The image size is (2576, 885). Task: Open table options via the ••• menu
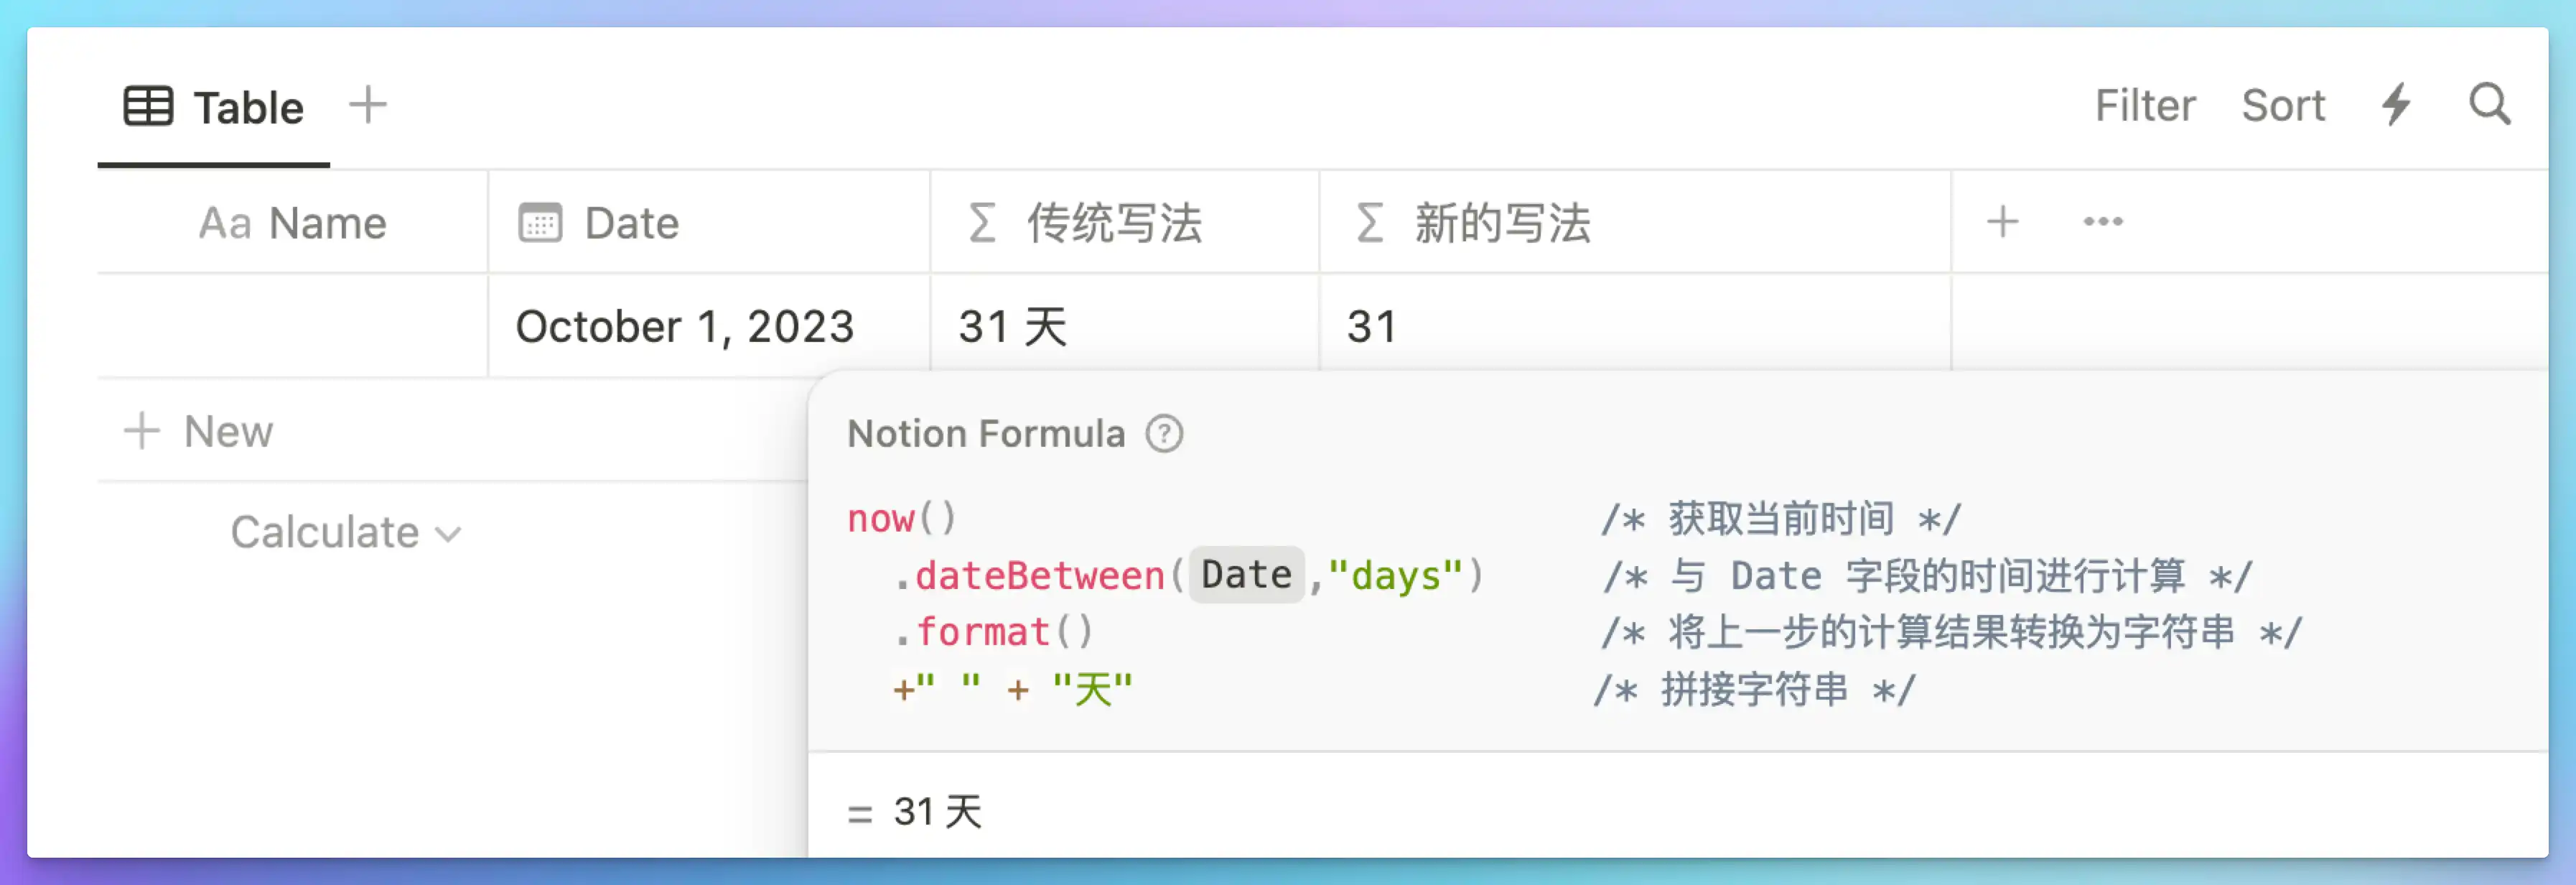[2102, 221]
